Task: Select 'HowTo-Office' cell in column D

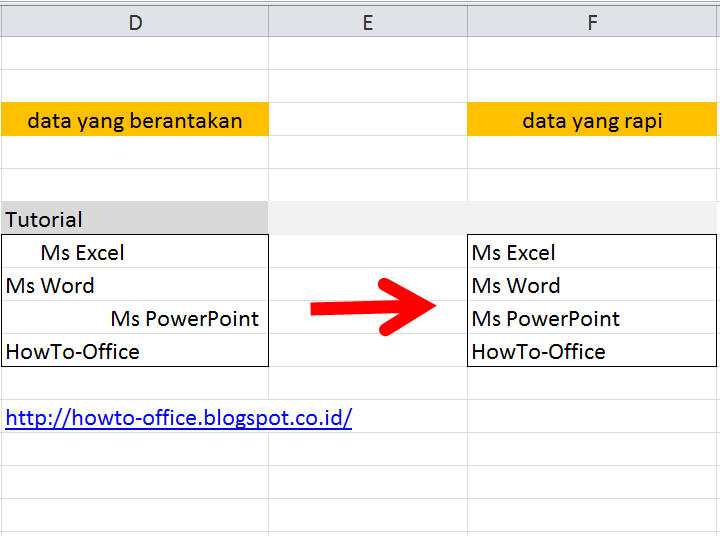Action: [x=135, y=350]
